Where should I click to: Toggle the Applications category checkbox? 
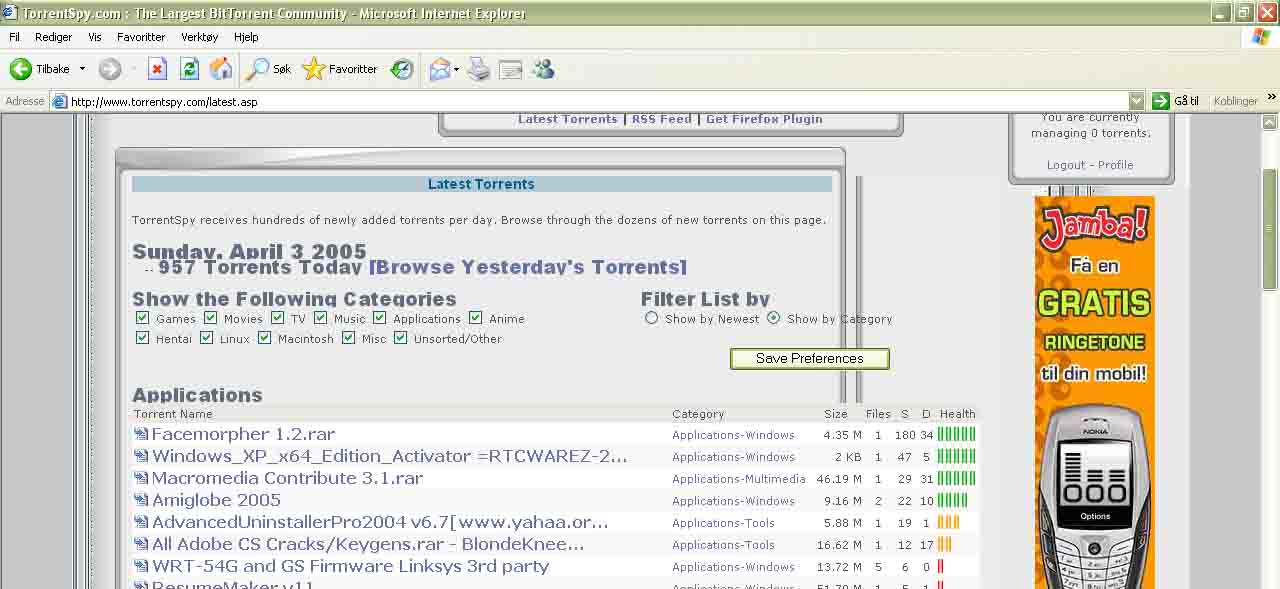pos(380,318)
